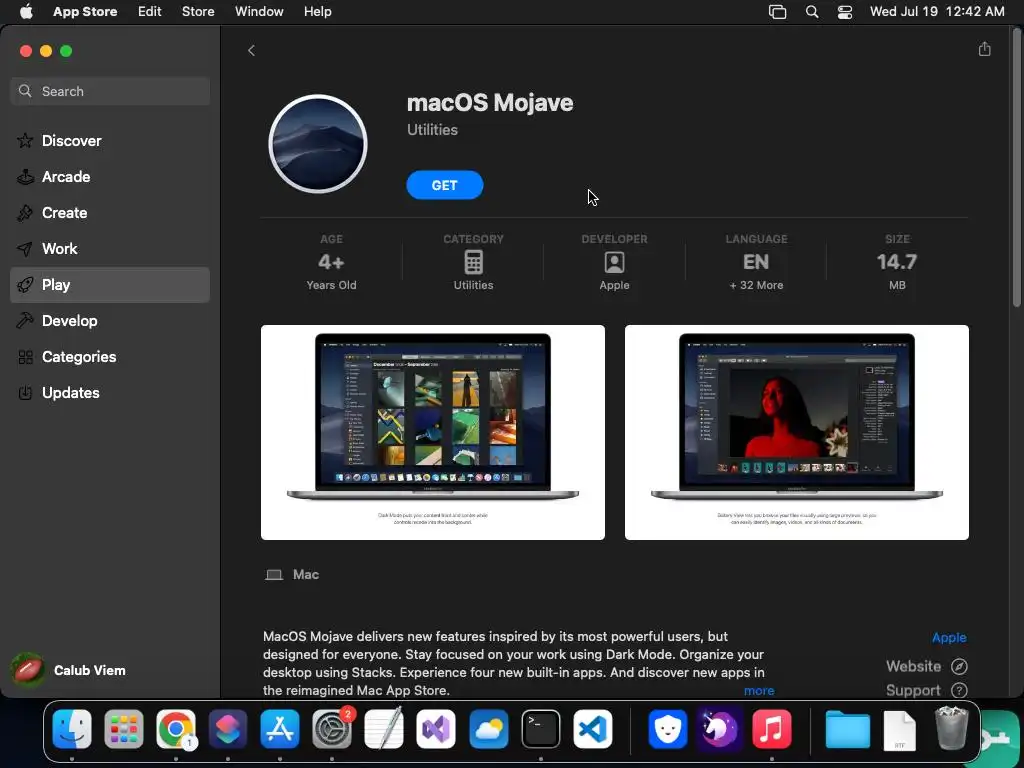The width and height of the screenshot is (1024, 768).
Task: Open the blue folder in the Dock
Action: pos(848,729)
